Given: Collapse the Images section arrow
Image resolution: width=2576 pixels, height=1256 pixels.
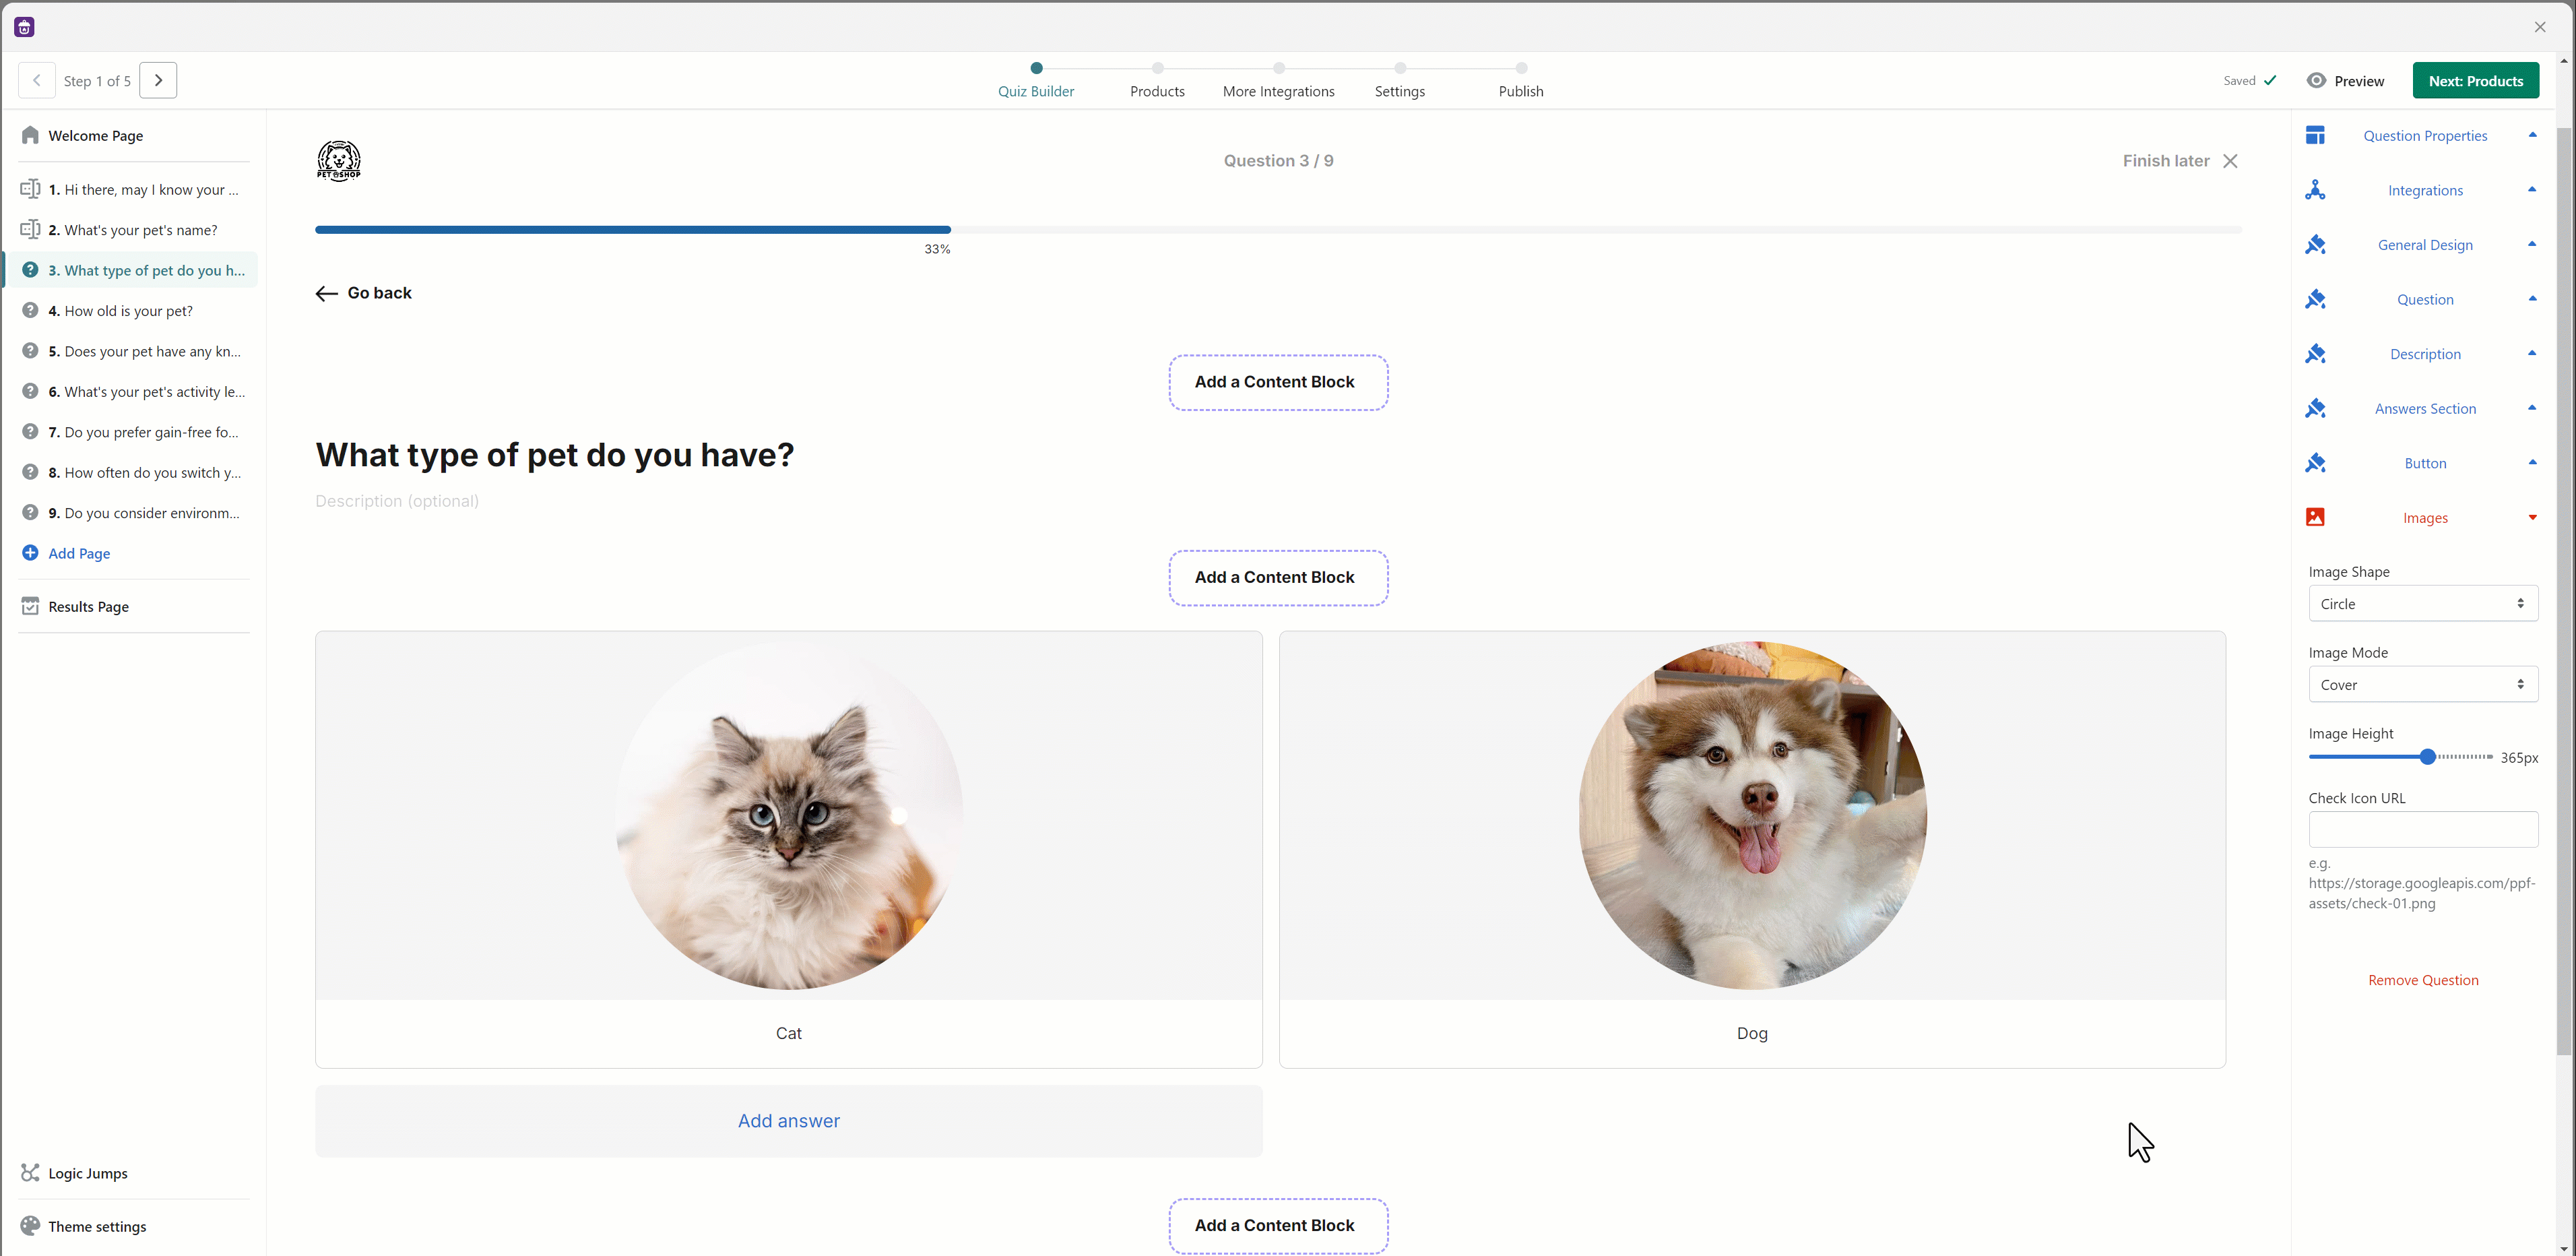Looking at the screenshot, I should [2532, 517].
